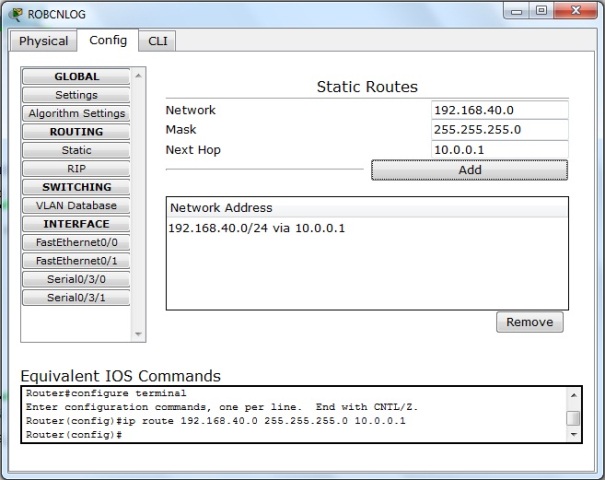605x480 pixels.
Task: Expand the GLOBAL section header
Action: pos(76,77)
